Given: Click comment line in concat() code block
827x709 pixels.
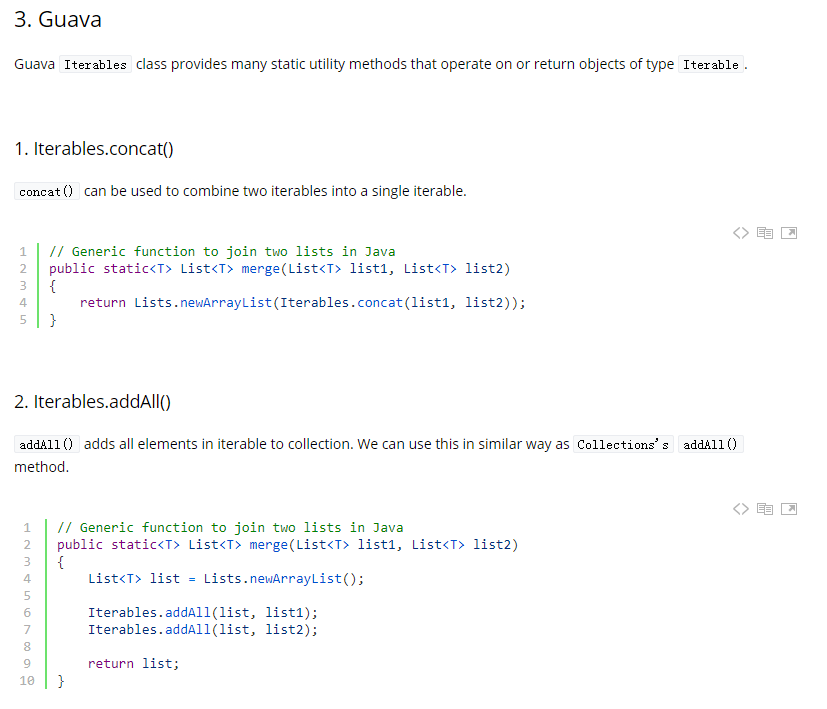Looking at the screenshot, I should (222, 252).
